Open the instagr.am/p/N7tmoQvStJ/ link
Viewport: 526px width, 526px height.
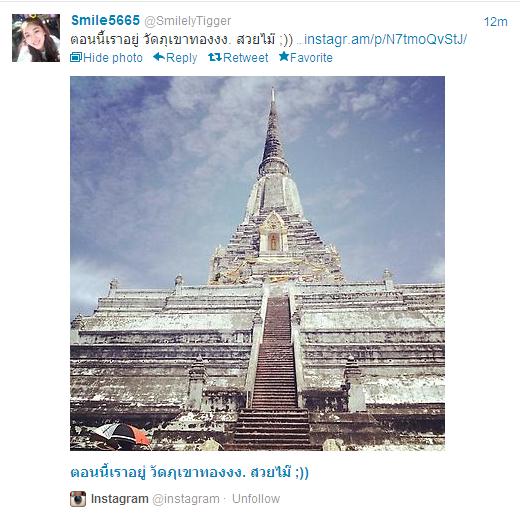pos(382,40)
